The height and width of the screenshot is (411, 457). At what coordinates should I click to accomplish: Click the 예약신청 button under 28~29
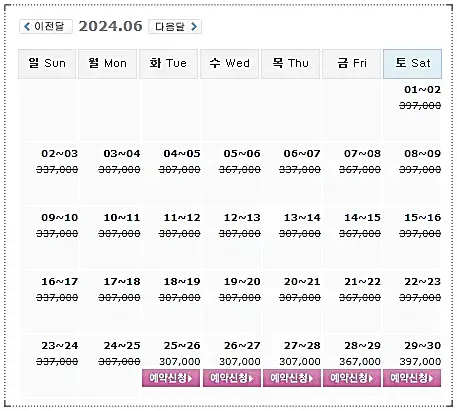[x=352, y=378]
